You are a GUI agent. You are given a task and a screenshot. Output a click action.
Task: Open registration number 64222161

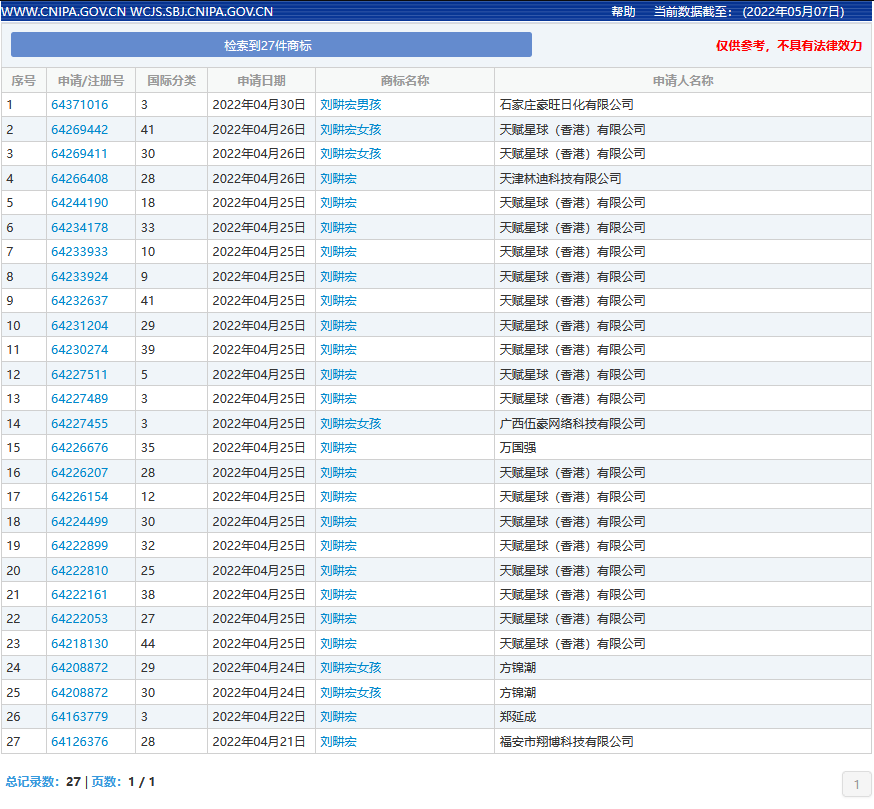click(80, 595)
